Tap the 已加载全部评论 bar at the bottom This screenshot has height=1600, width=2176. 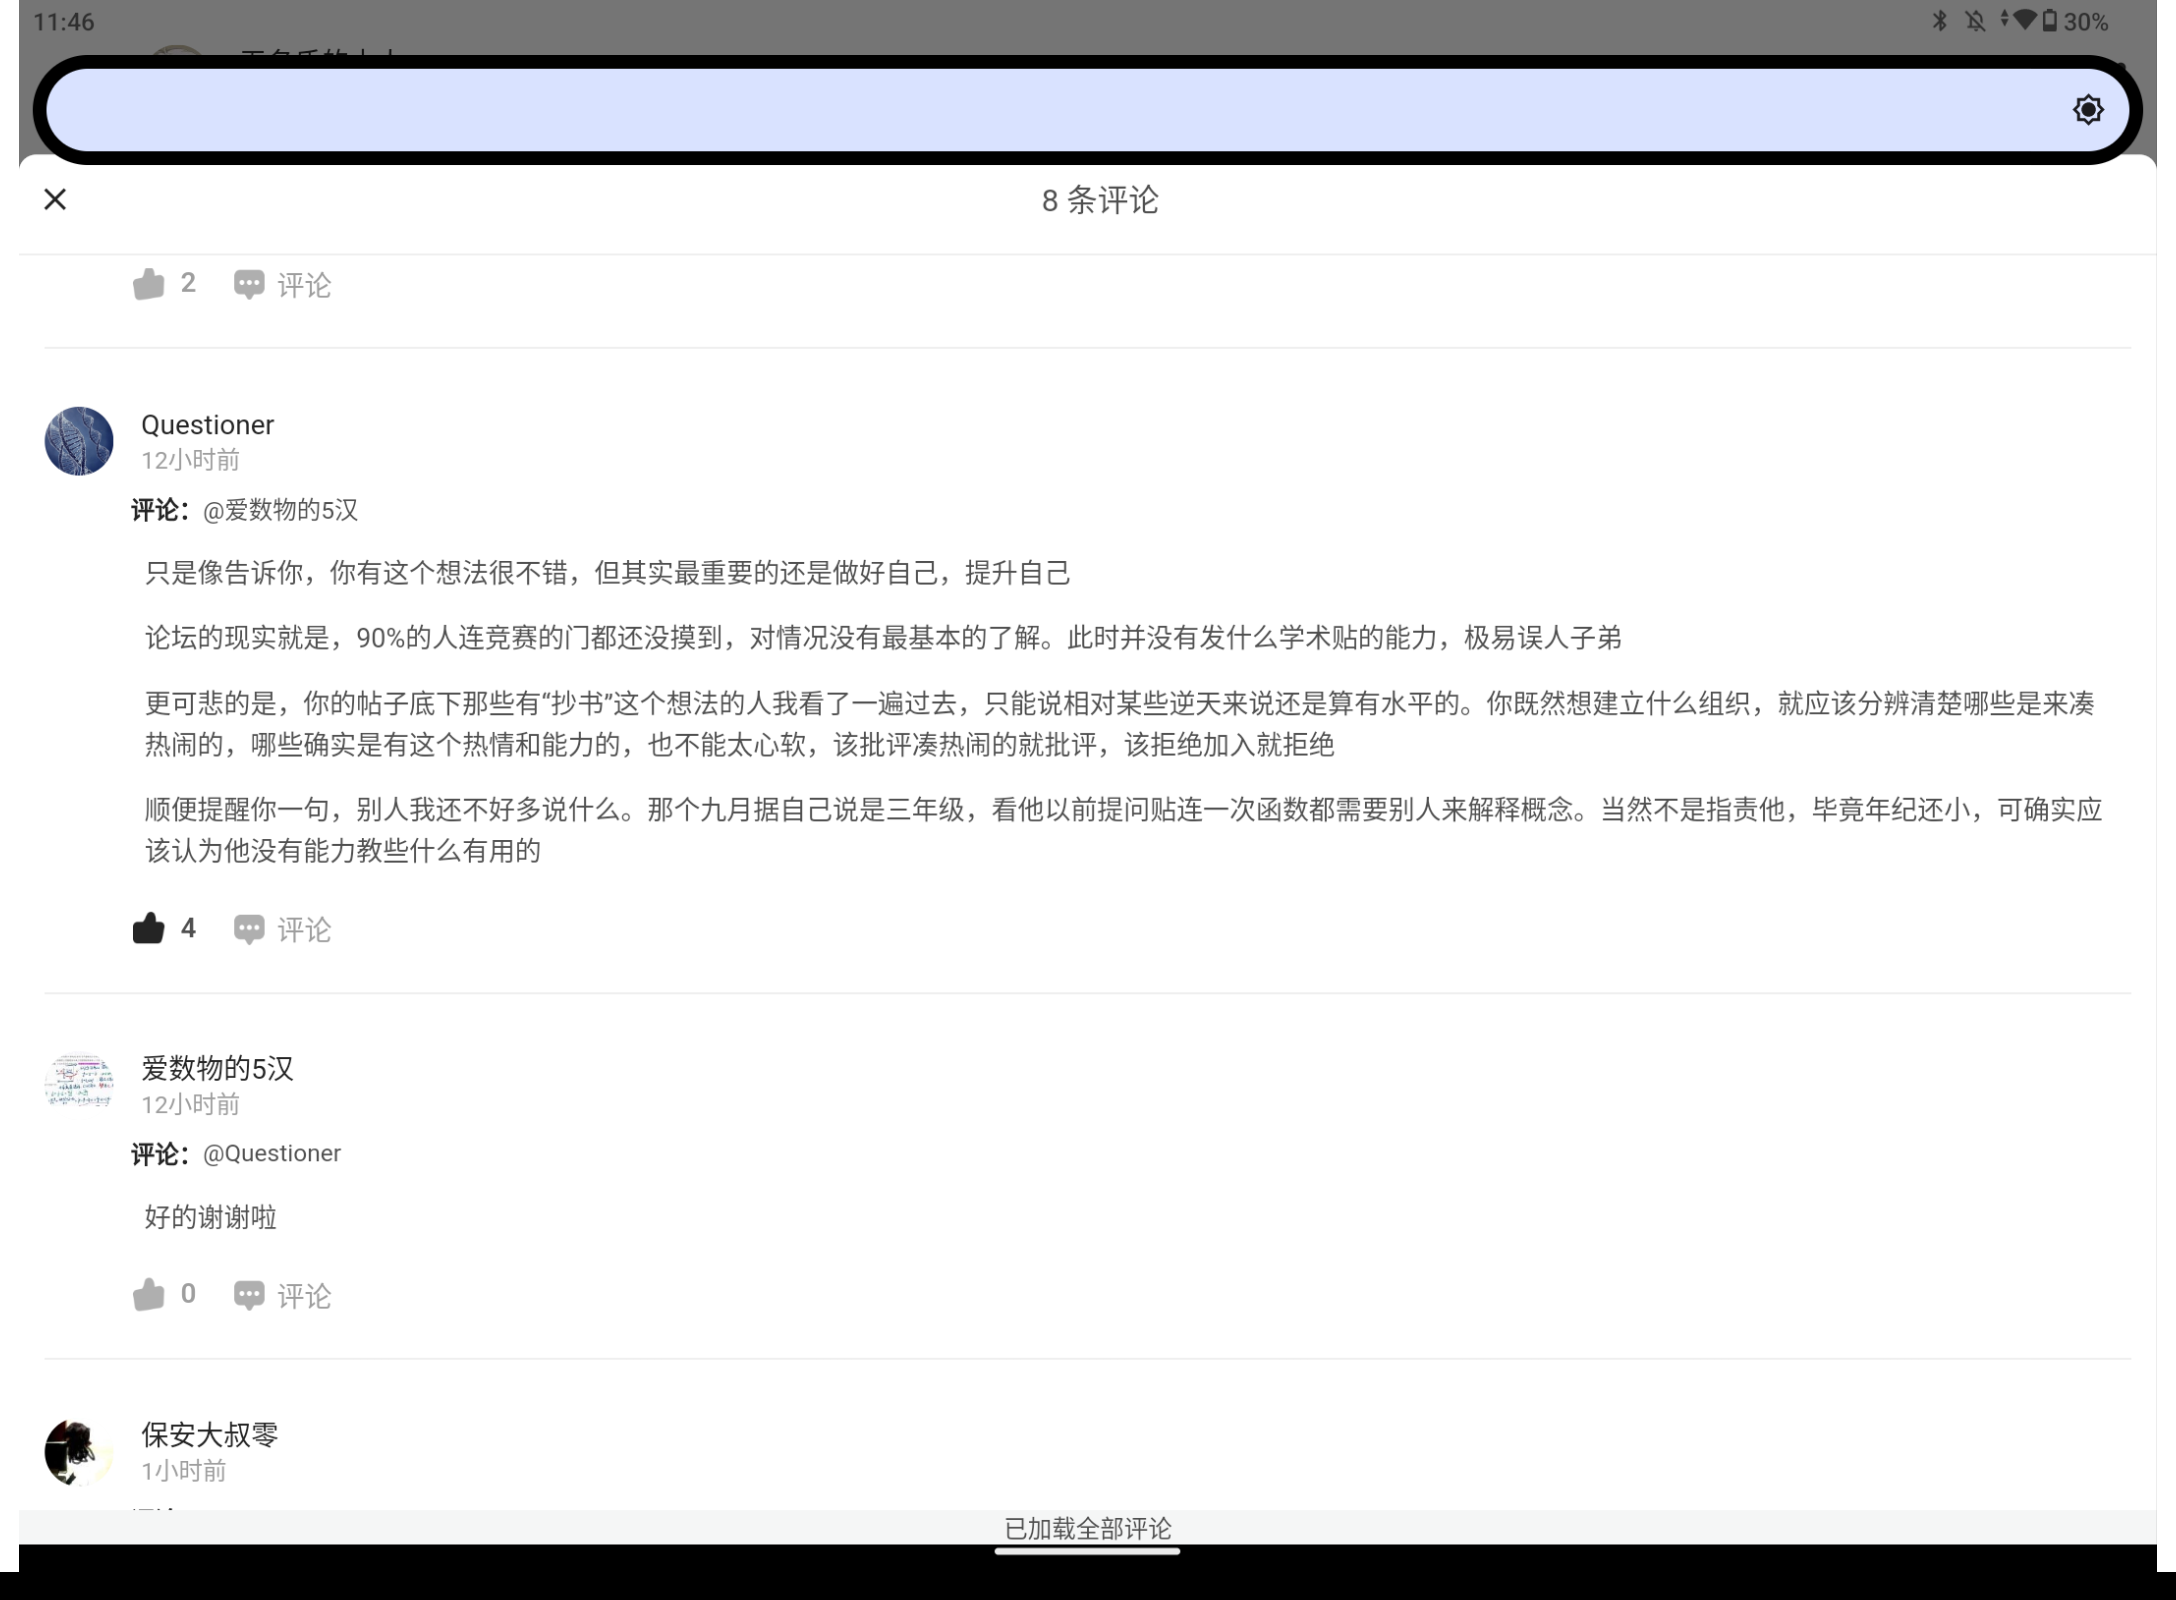coord(1088,1527)
